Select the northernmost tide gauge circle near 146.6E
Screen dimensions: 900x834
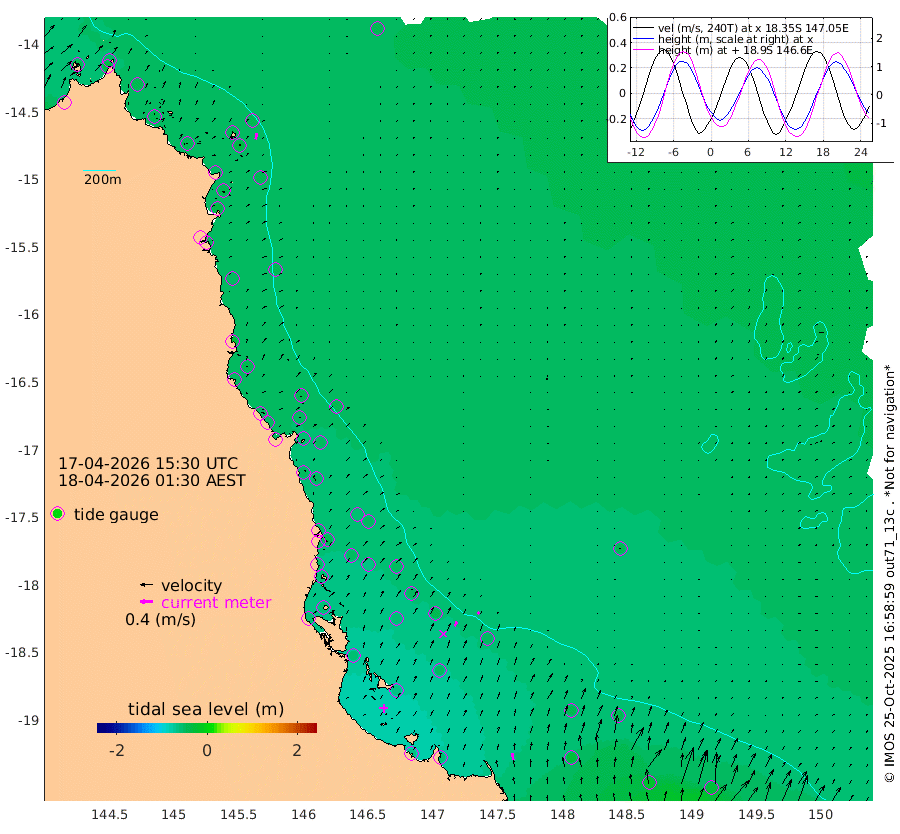[377, 28]
